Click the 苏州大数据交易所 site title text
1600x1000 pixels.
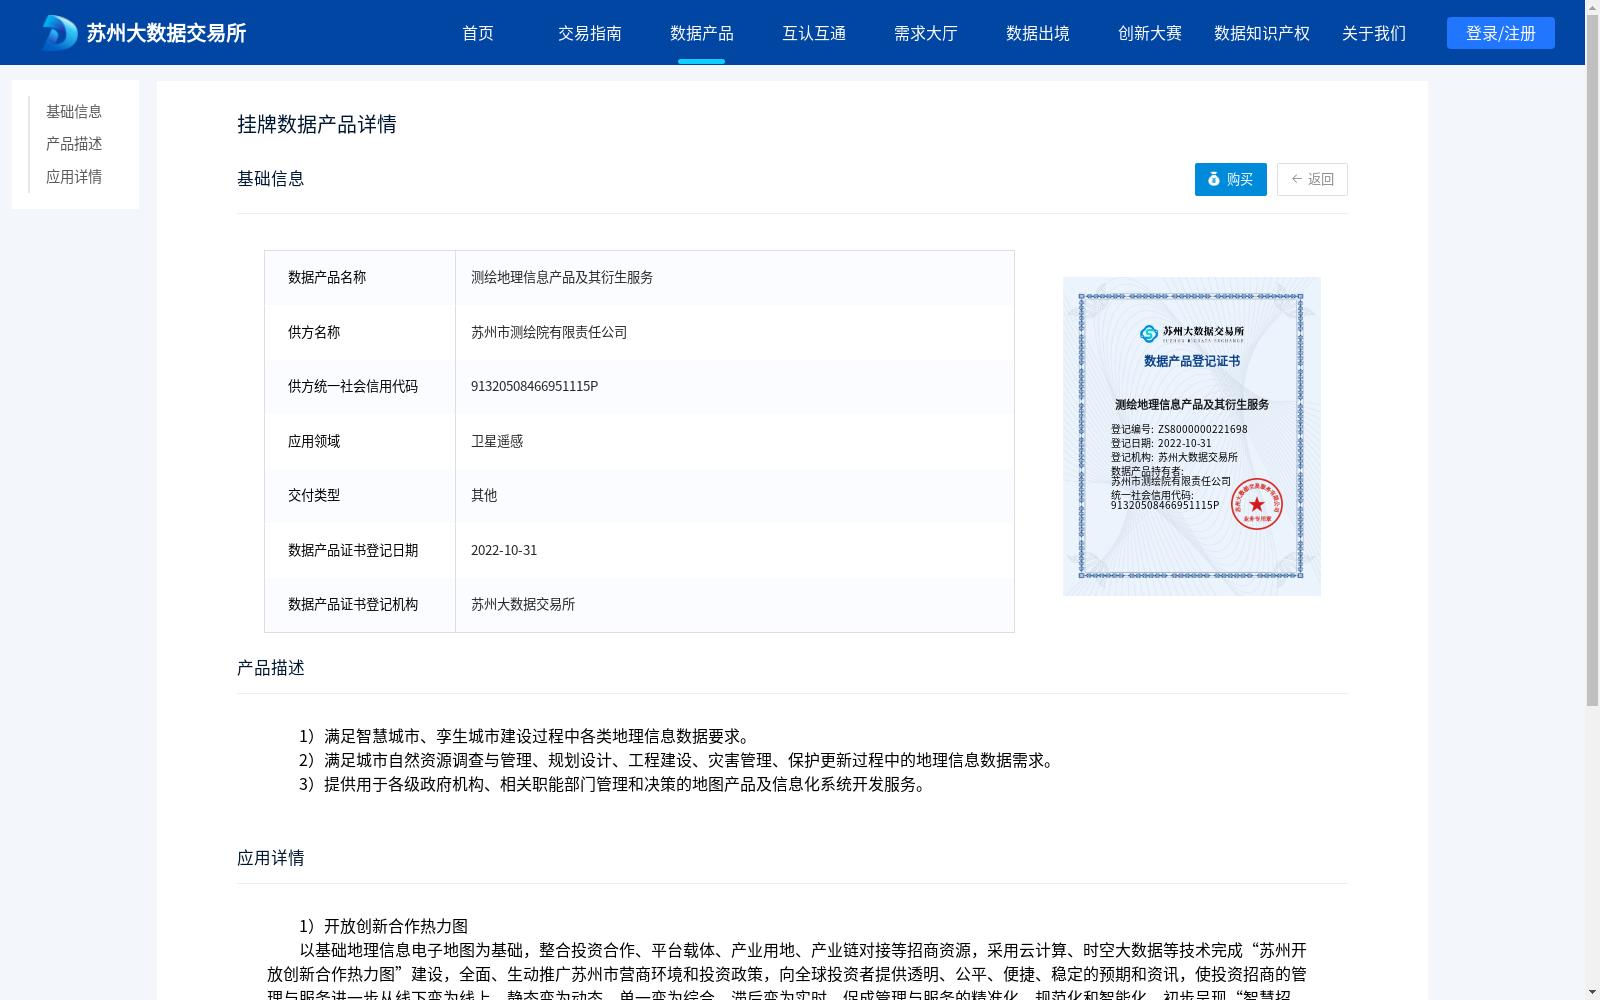tap(167, 33)
